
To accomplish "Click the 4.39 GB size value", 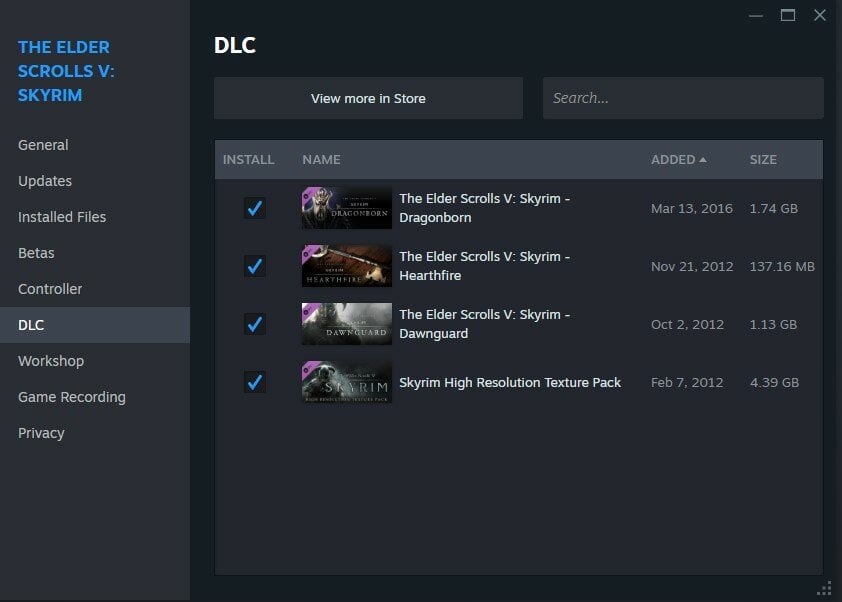I will [x=774, y=382].
